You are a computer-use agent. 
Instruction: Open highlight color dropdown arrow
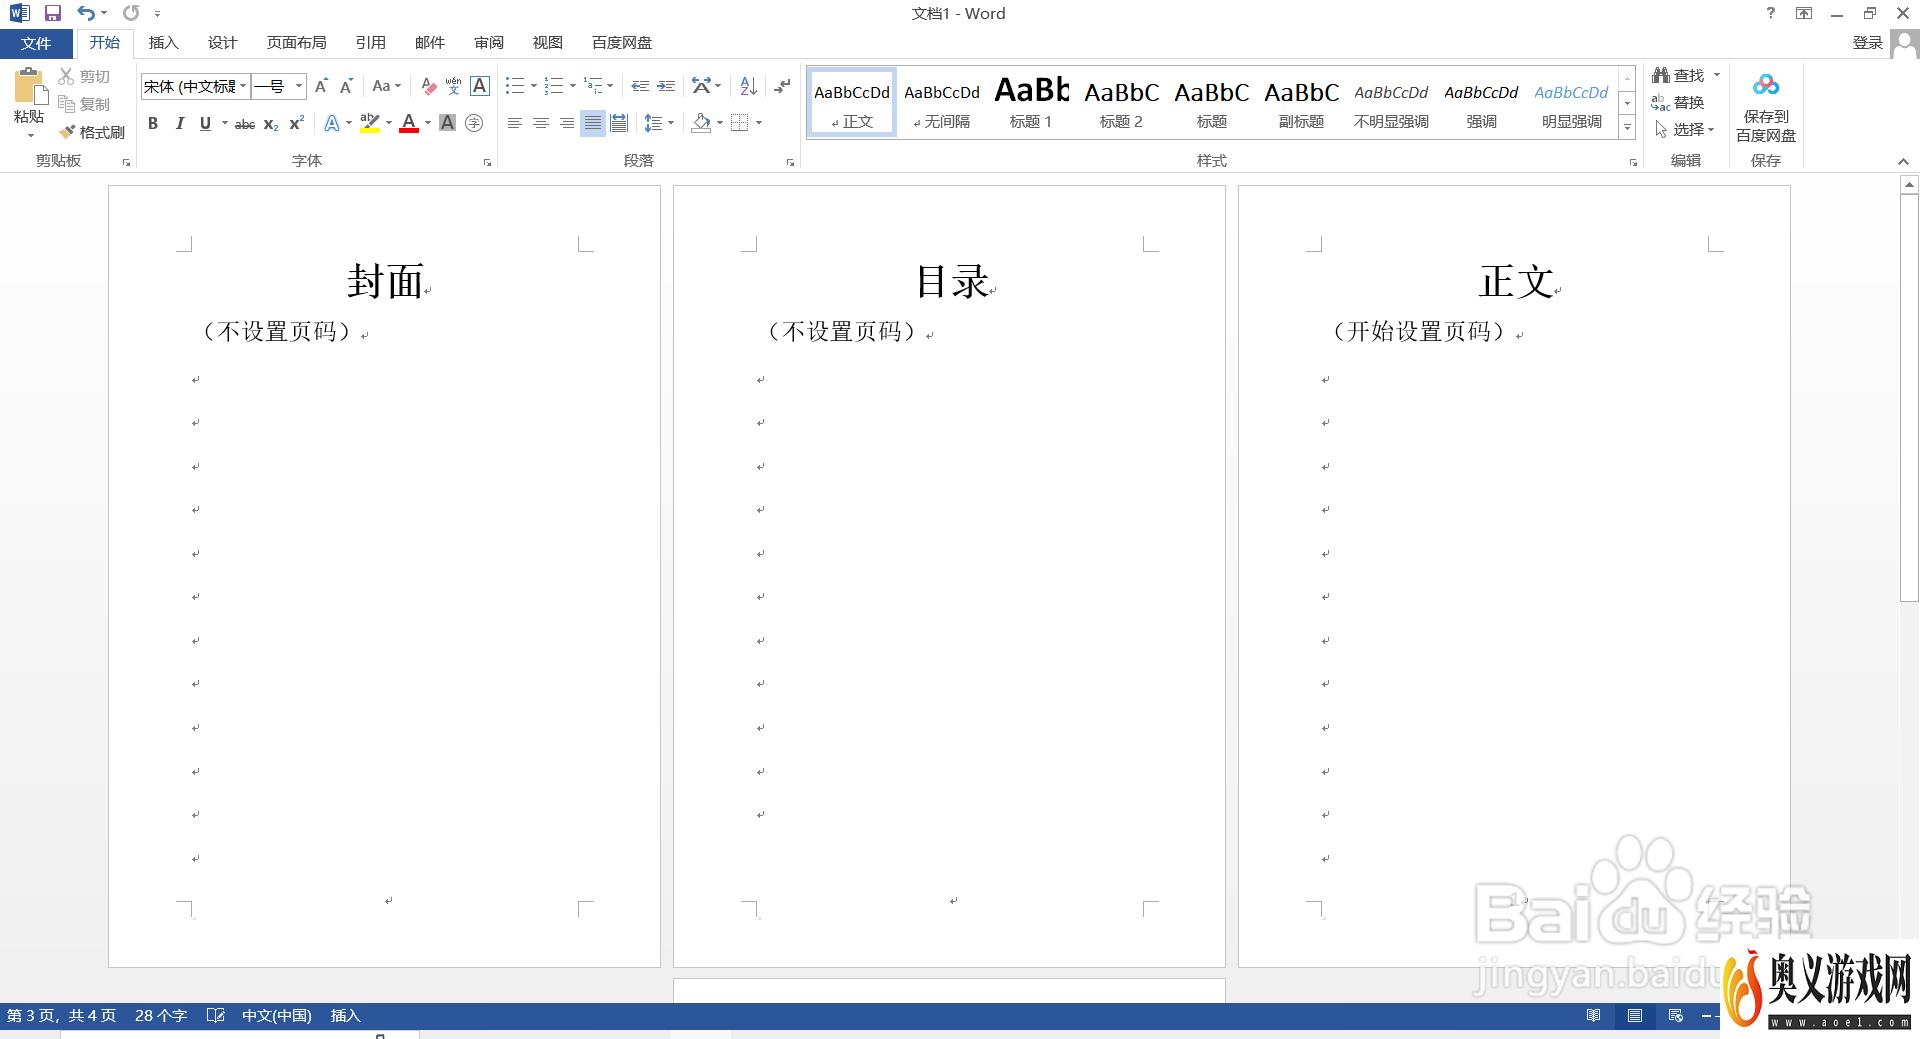coord(388,123)
